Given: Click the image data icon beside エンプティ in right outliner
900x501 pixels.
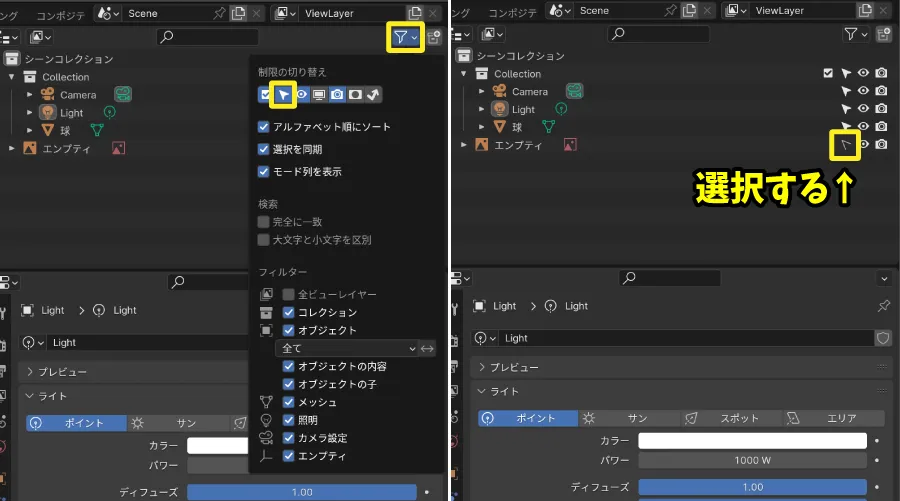Looking at the screenshot, I should (x=570, y=145).
